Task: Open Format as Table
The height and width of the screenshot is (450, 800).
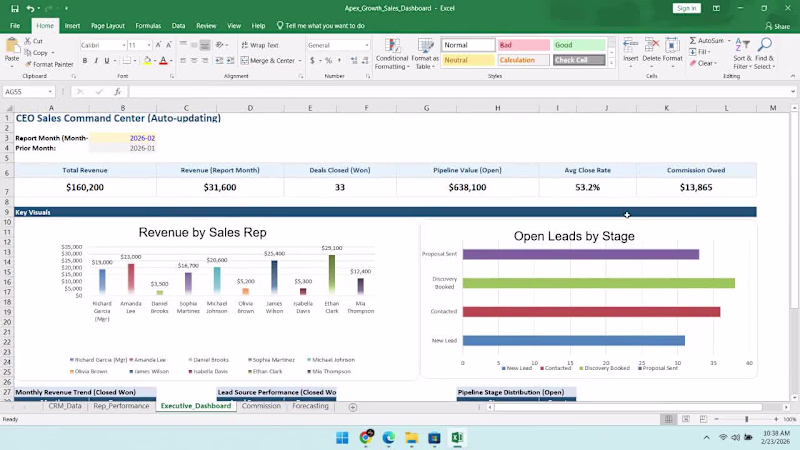Action: [425, 54]
